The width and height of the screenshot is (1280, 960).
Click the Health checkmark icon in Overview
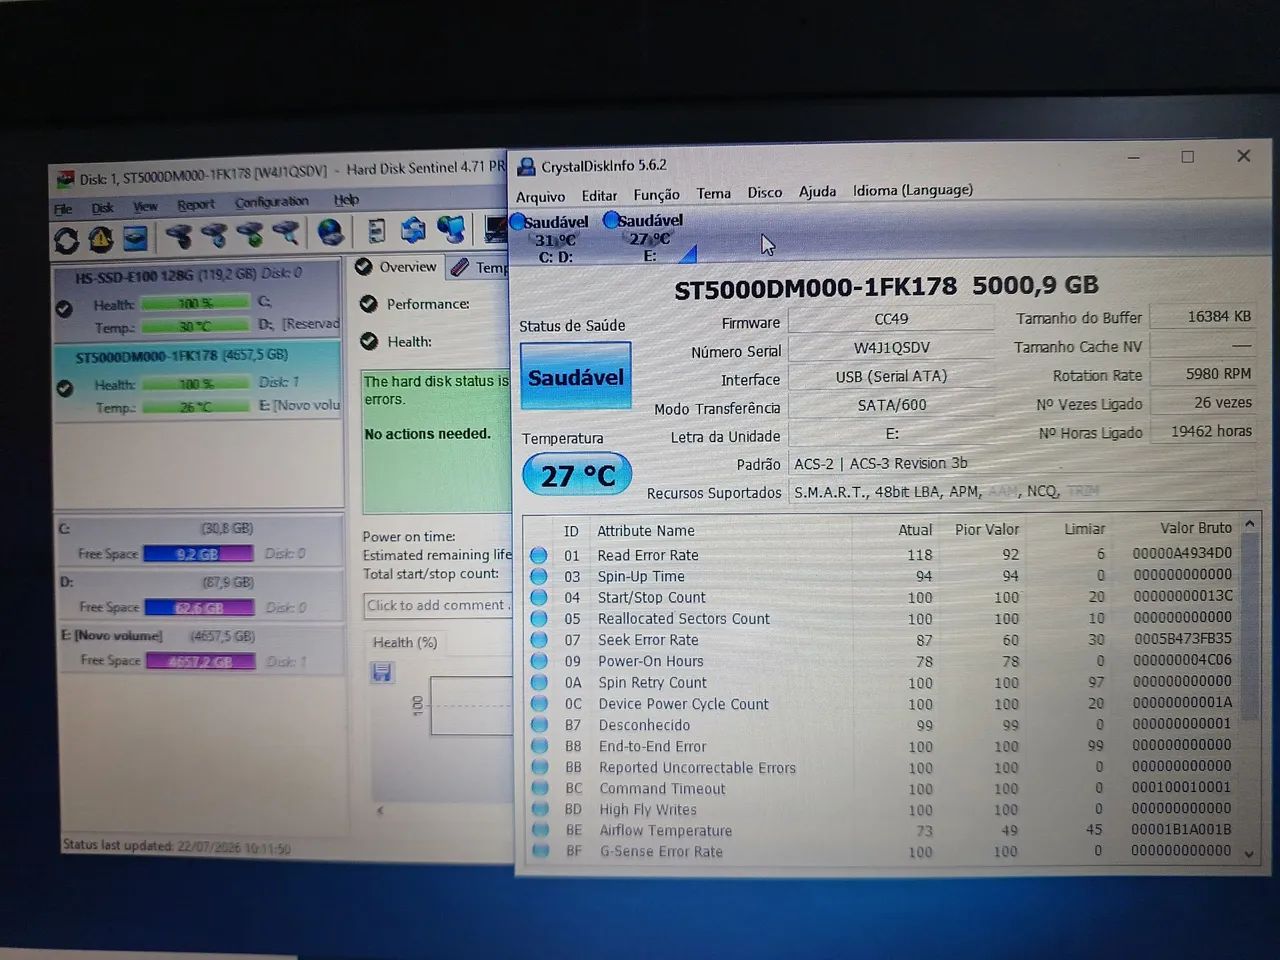(368, 341)
